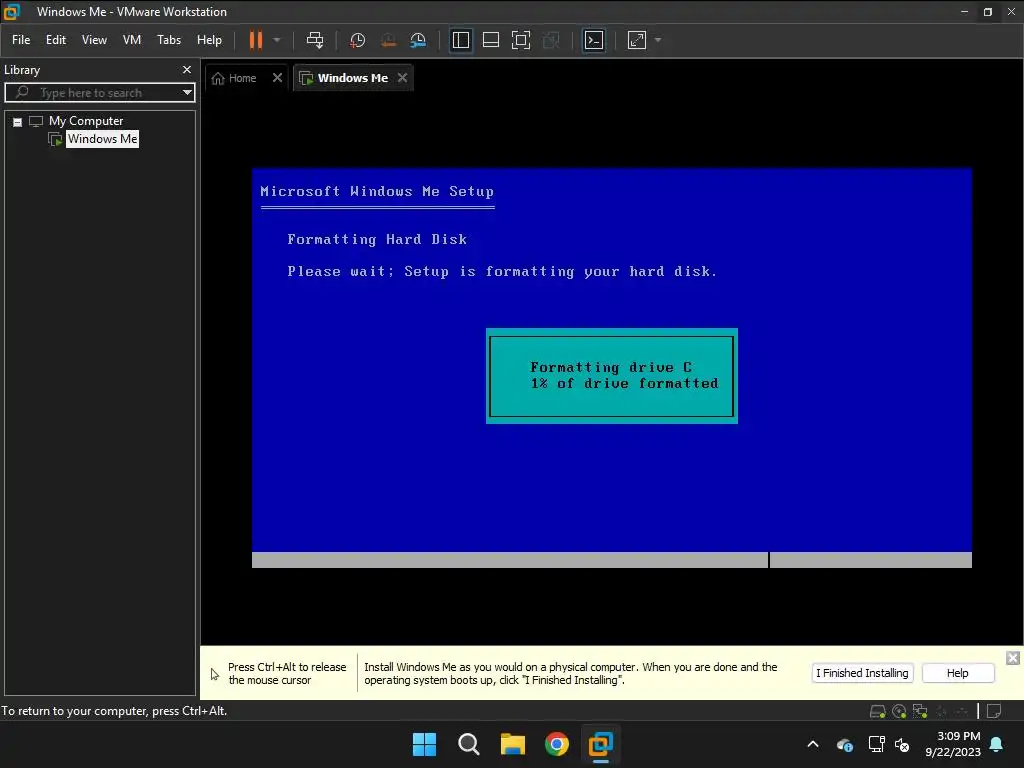Click the network adapter status icon
1024x768 pixels.
[920, 711]
